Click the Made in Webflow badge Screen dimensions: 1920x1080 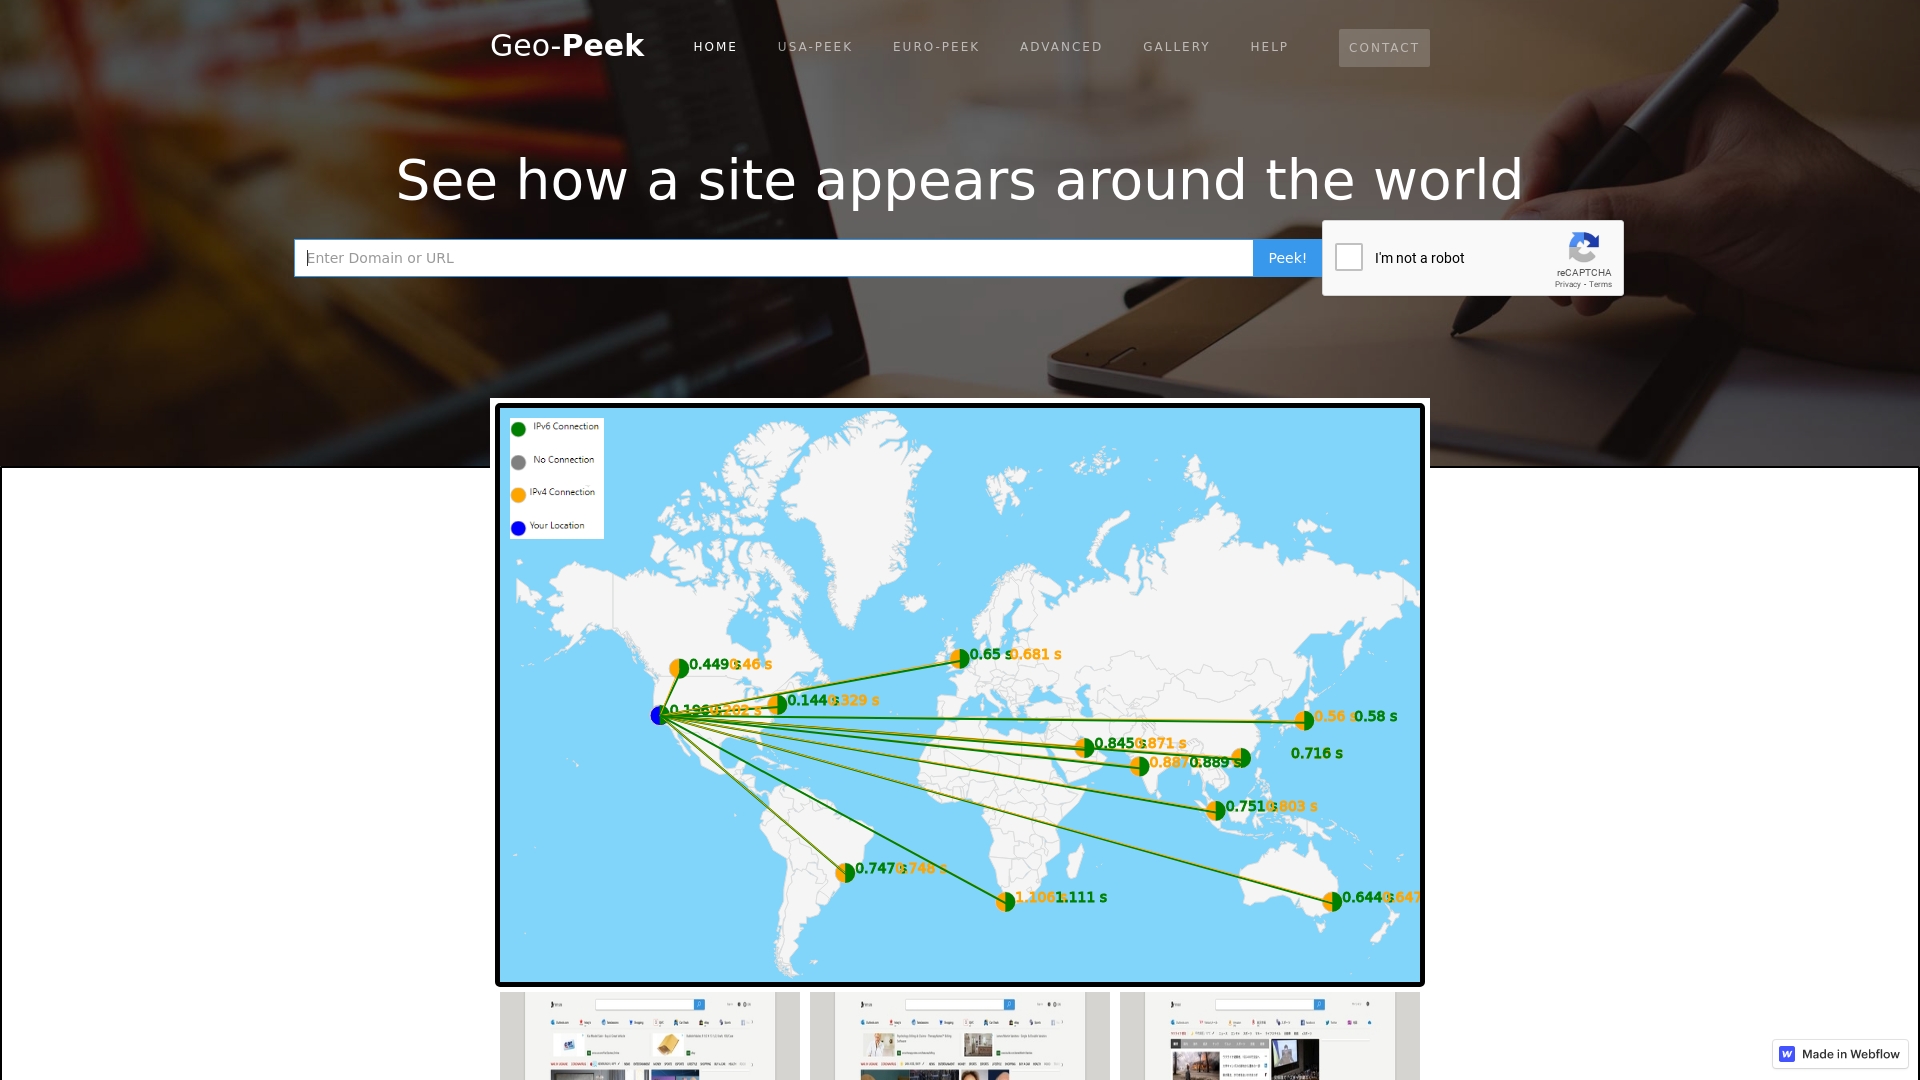tap(1840, 1054)
